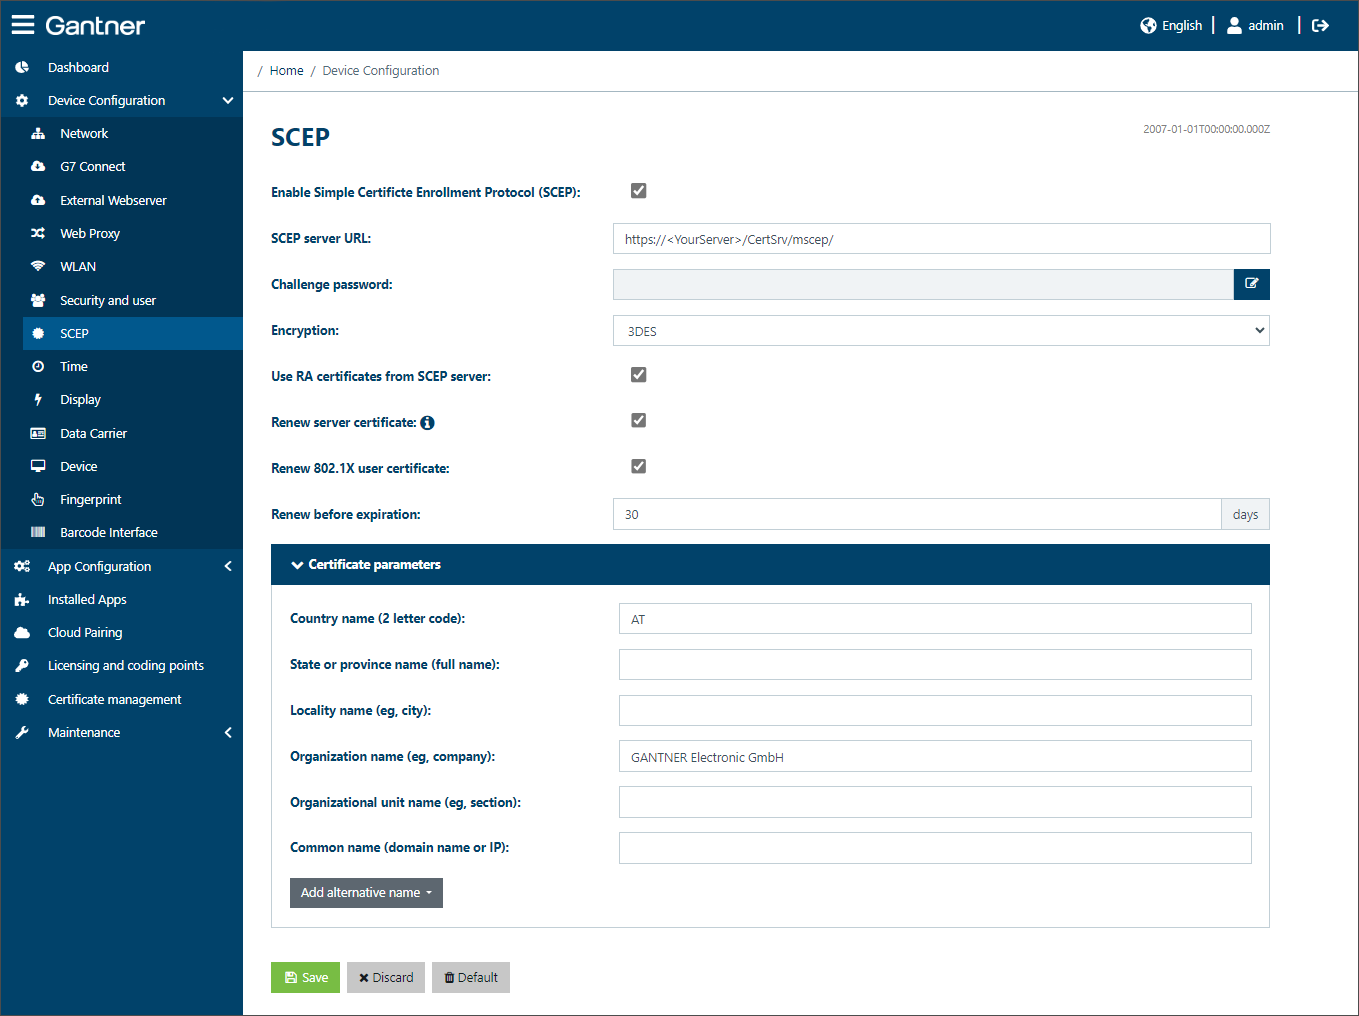
Task: Click the admin user icon
Action: pos(1234,25)
